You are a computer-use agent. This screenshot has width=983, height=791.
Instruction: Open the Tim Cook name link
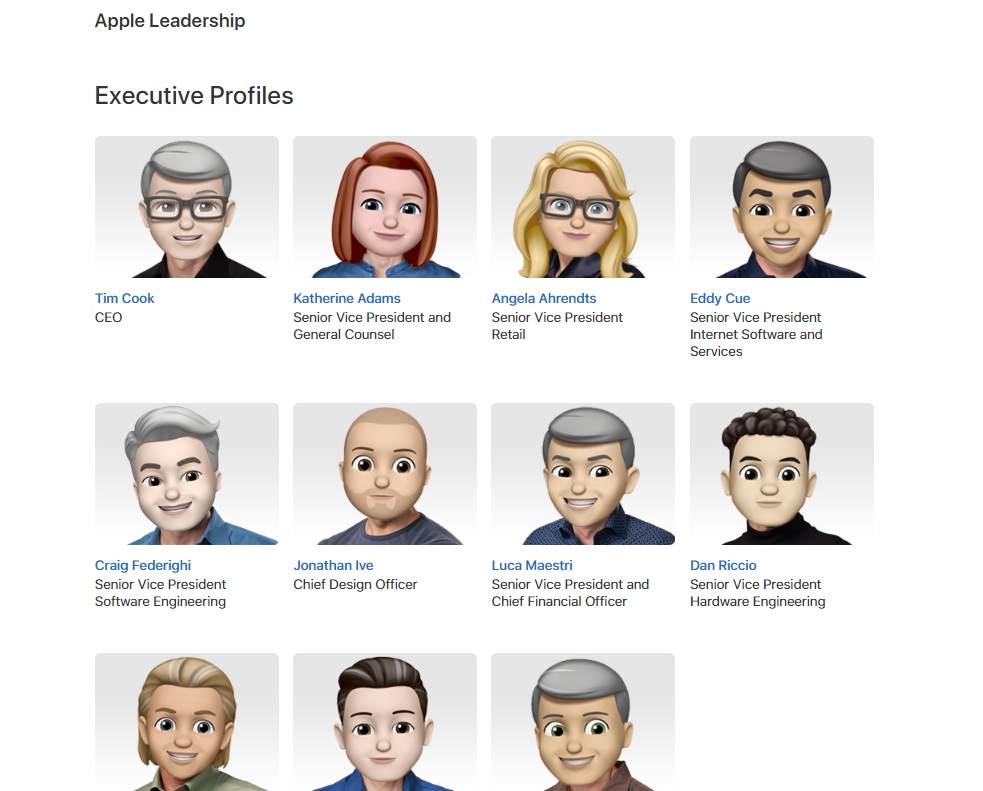click(124, 298)
